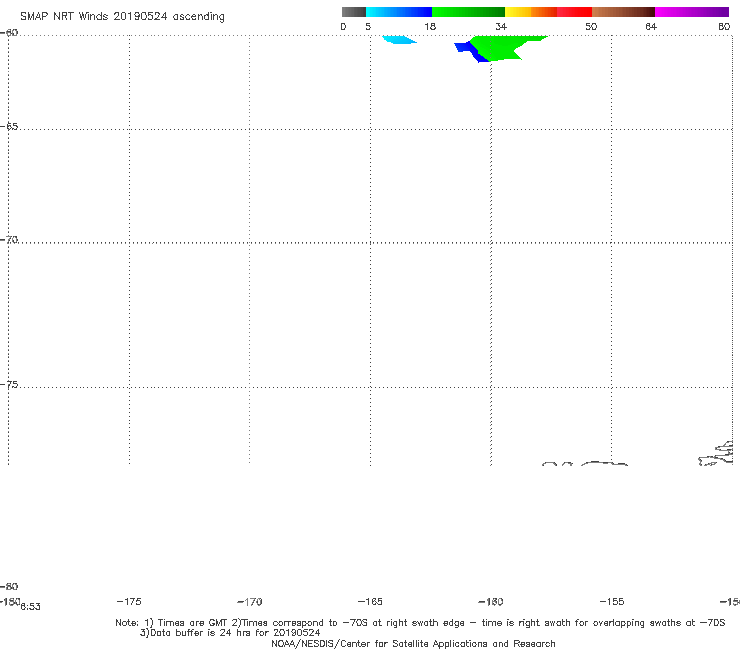Click the -160 longitude axis label
The image size is (740, 650).
point(491,602)
